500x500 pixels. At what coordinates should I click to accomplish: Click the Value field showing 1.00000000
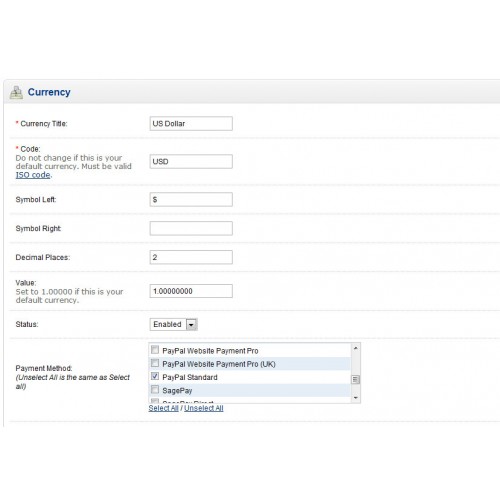click(x=191, y=291)
